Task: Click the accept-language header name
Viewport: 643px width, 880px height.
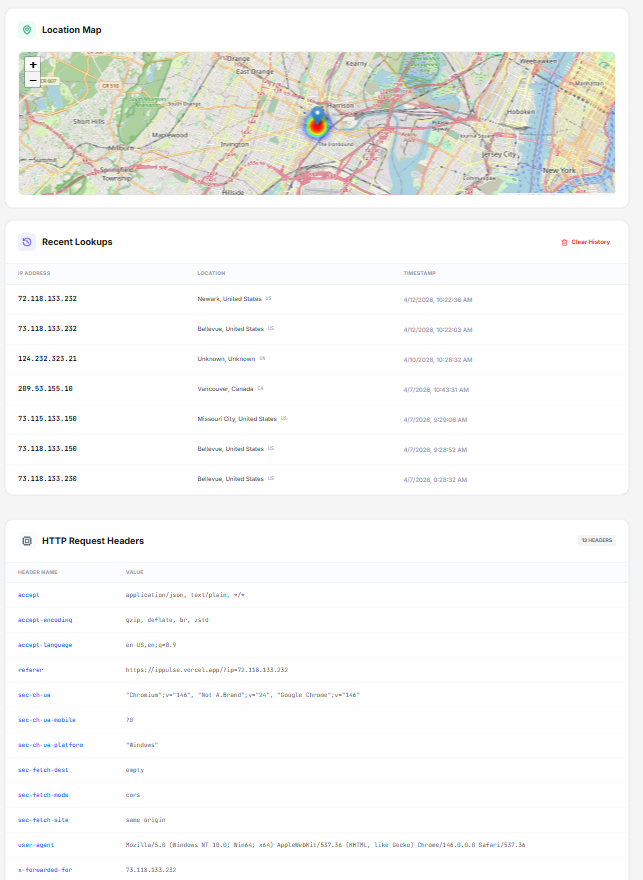Action: (x=45, y=645)
